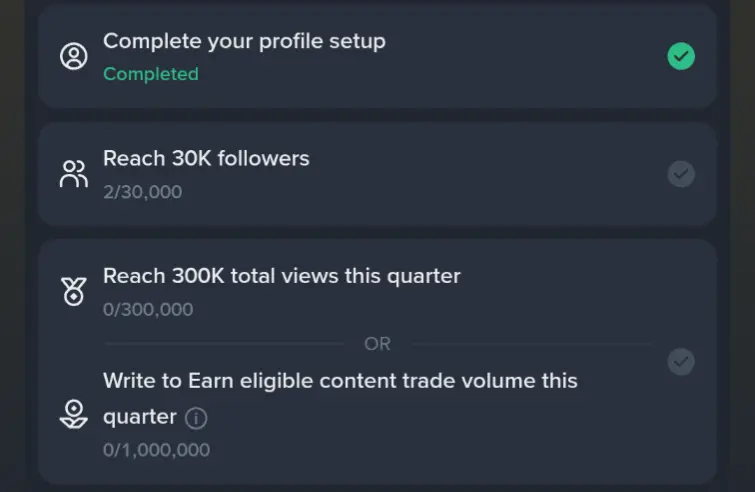This screenshot has height=492, width=755.
Task: Click the OR divider label
Action: (377, 344)
